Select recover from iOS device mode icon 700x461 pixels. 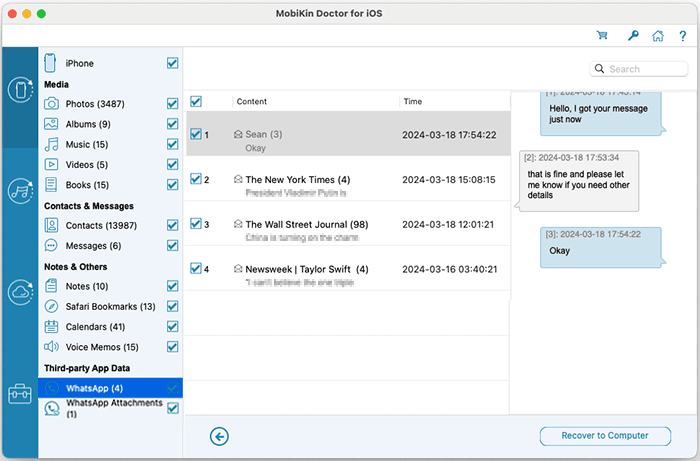click(20, 90)
